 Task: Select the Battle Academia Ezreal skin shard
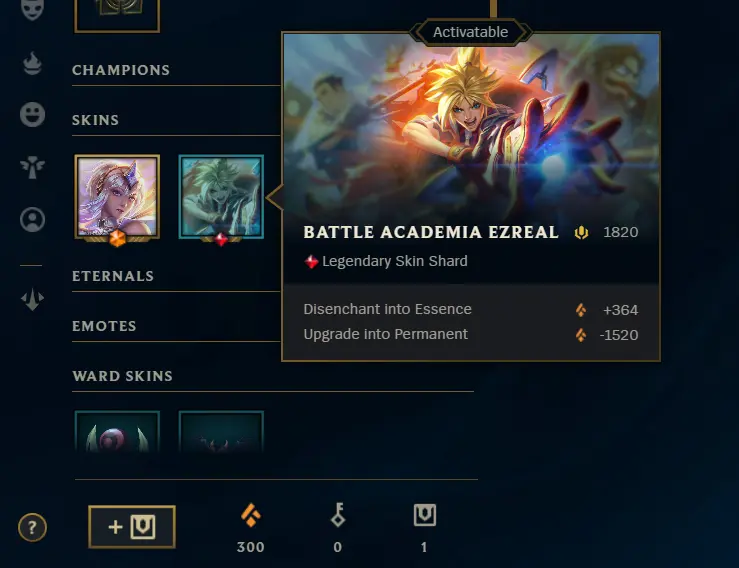(221, 197)
